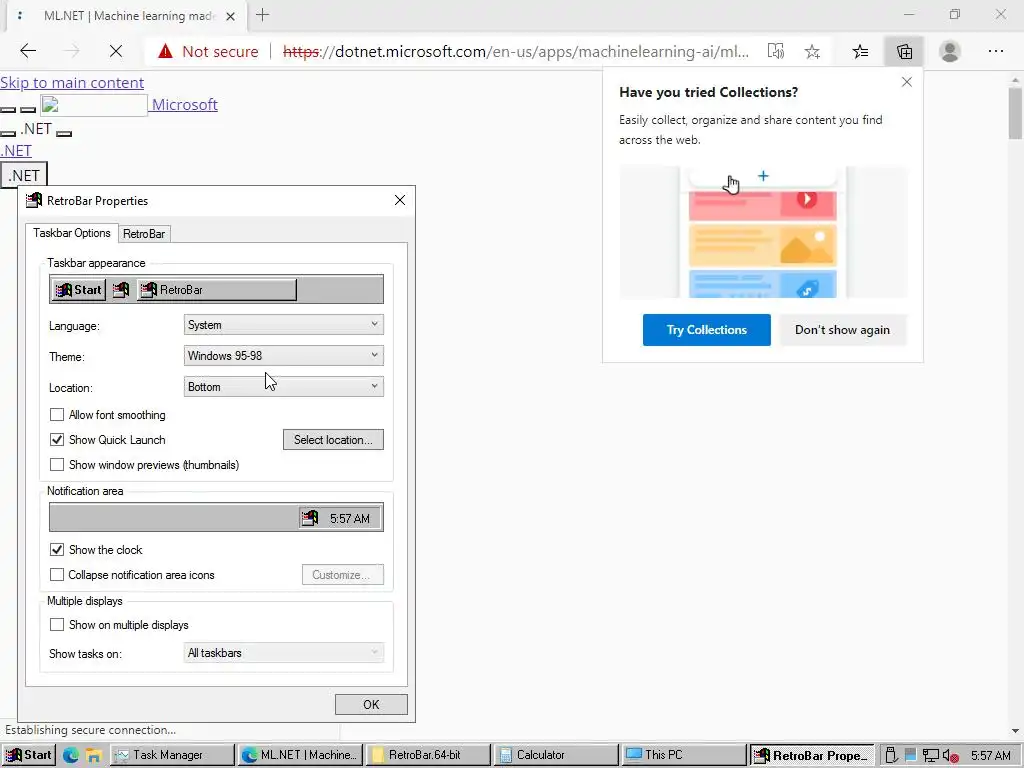Click the disabled Customize... button
Image resolution: width=1024 pixels, height=768 pixels.
click(x=343, y=575)
